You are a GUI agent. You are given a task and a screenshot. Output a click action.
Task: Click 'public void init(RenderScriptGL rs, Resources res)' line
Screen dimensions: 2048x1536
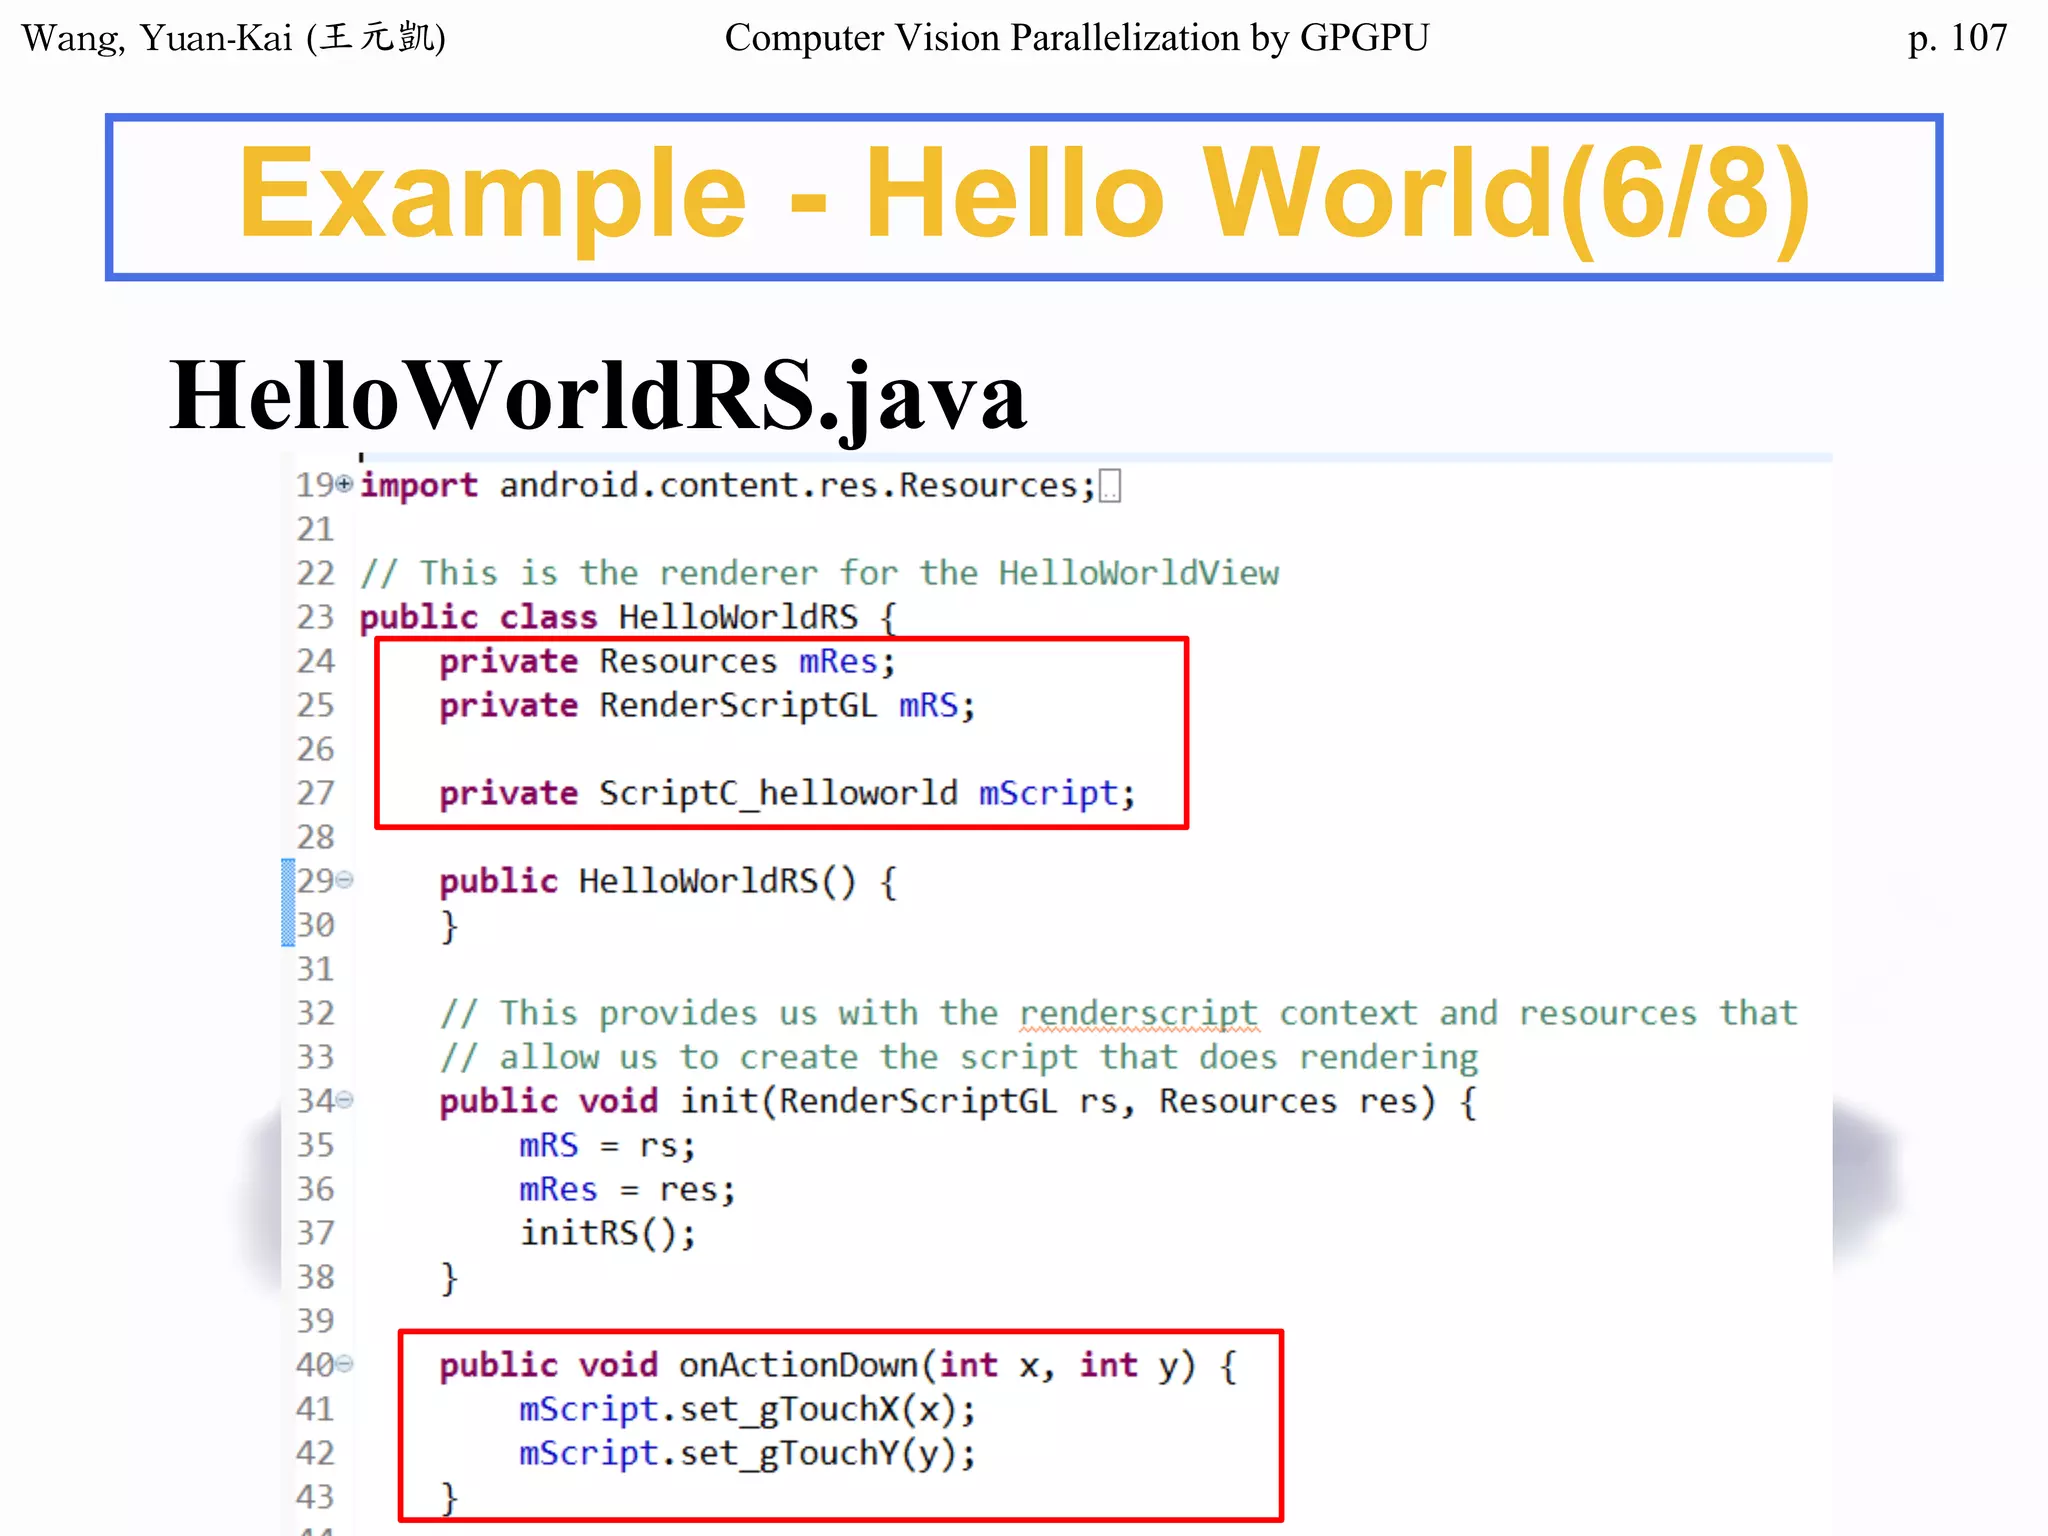point(958,1102)
